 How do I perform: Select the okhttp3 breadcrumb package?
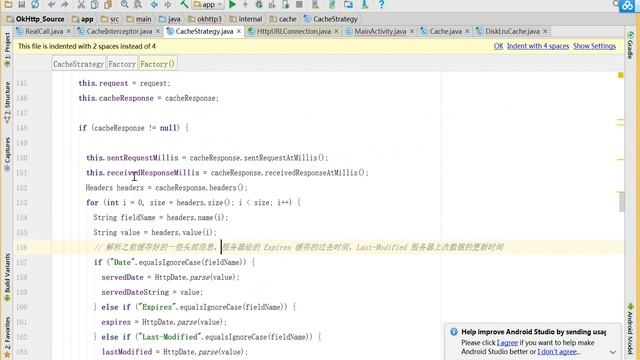(205, 19)
